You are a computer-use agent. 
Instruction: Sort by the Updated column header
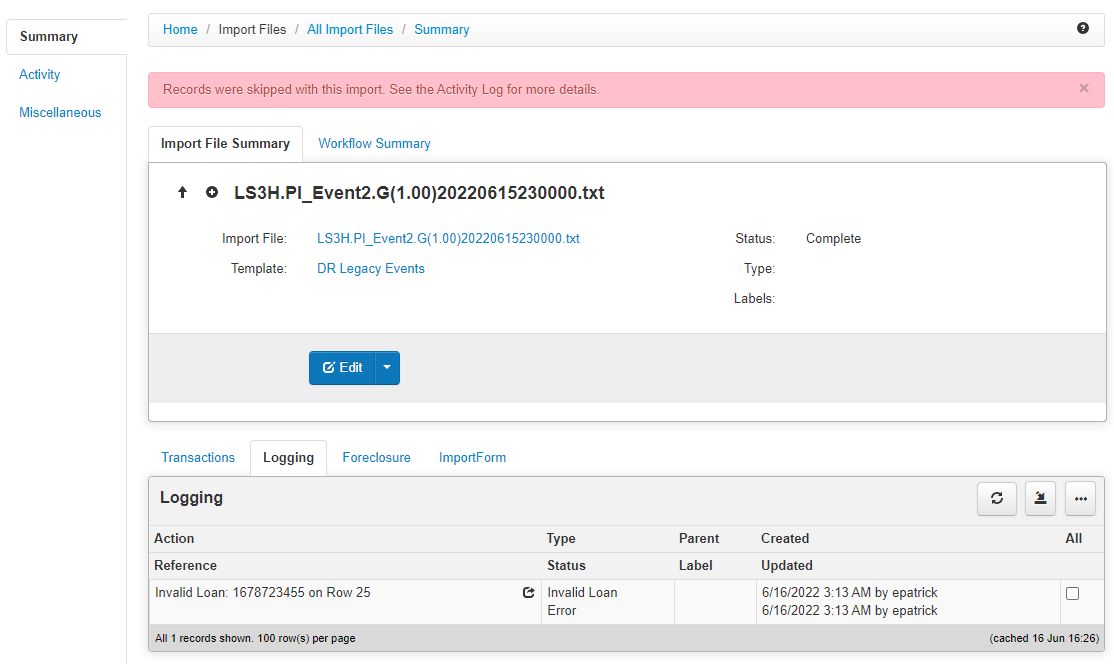pos(786,565)
